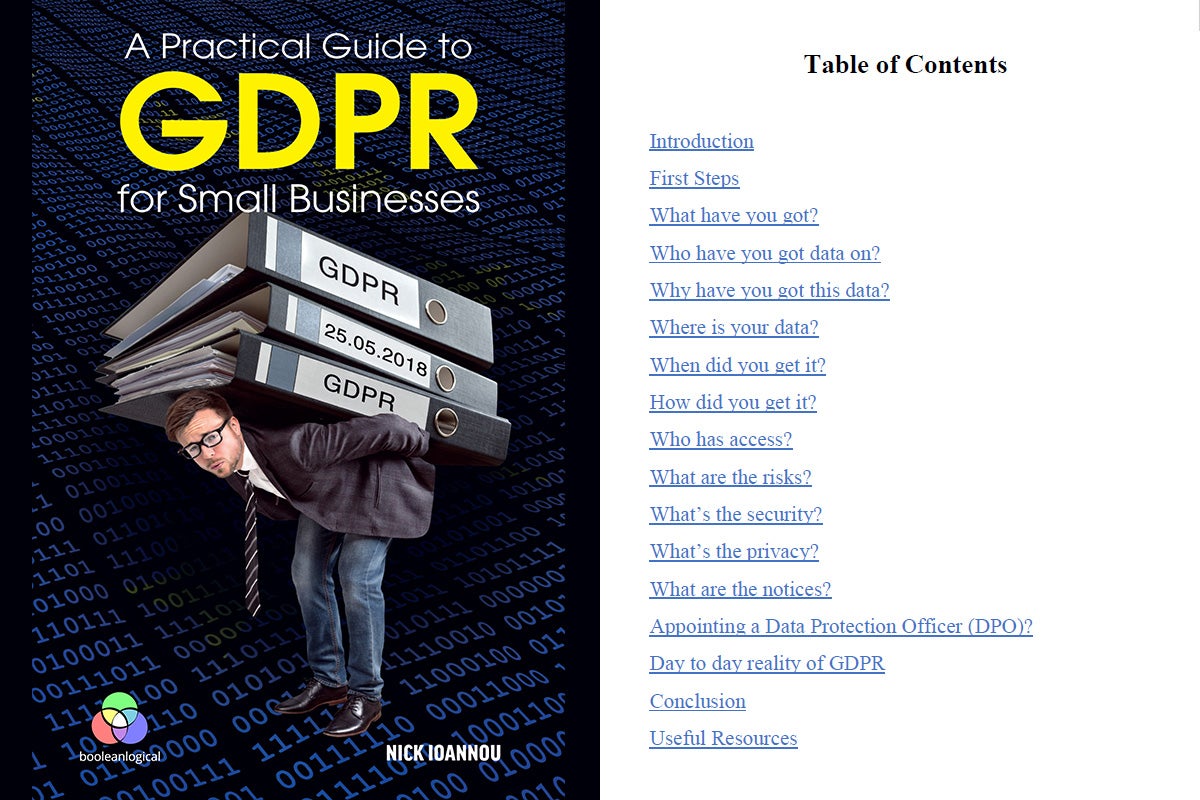The image size is (1200, 800).
Task: Jump to 'Where is your data?' section
Action: (734, 328)
